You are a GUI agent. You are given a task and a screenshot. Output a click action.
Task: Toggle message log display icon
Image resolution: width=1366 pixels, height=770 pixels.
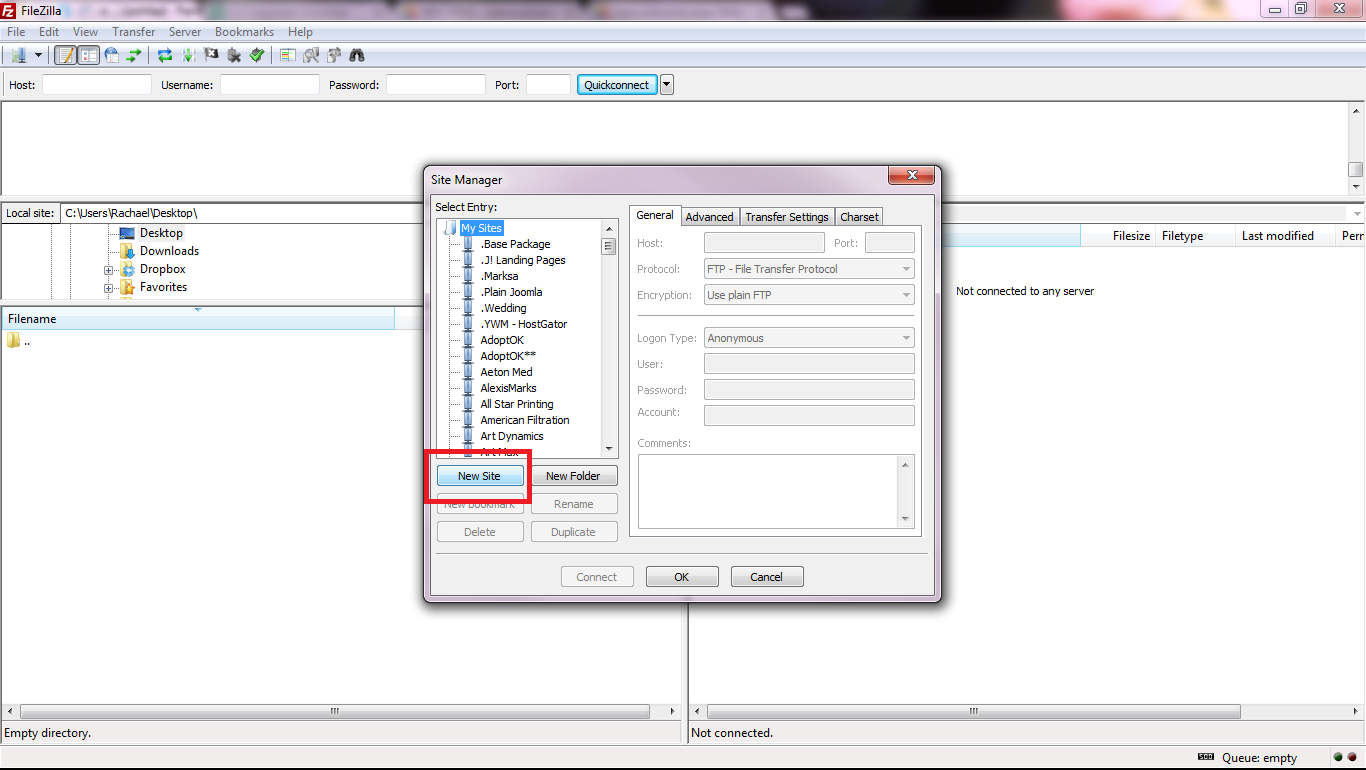pyautogui.click(x=65, y=55)
